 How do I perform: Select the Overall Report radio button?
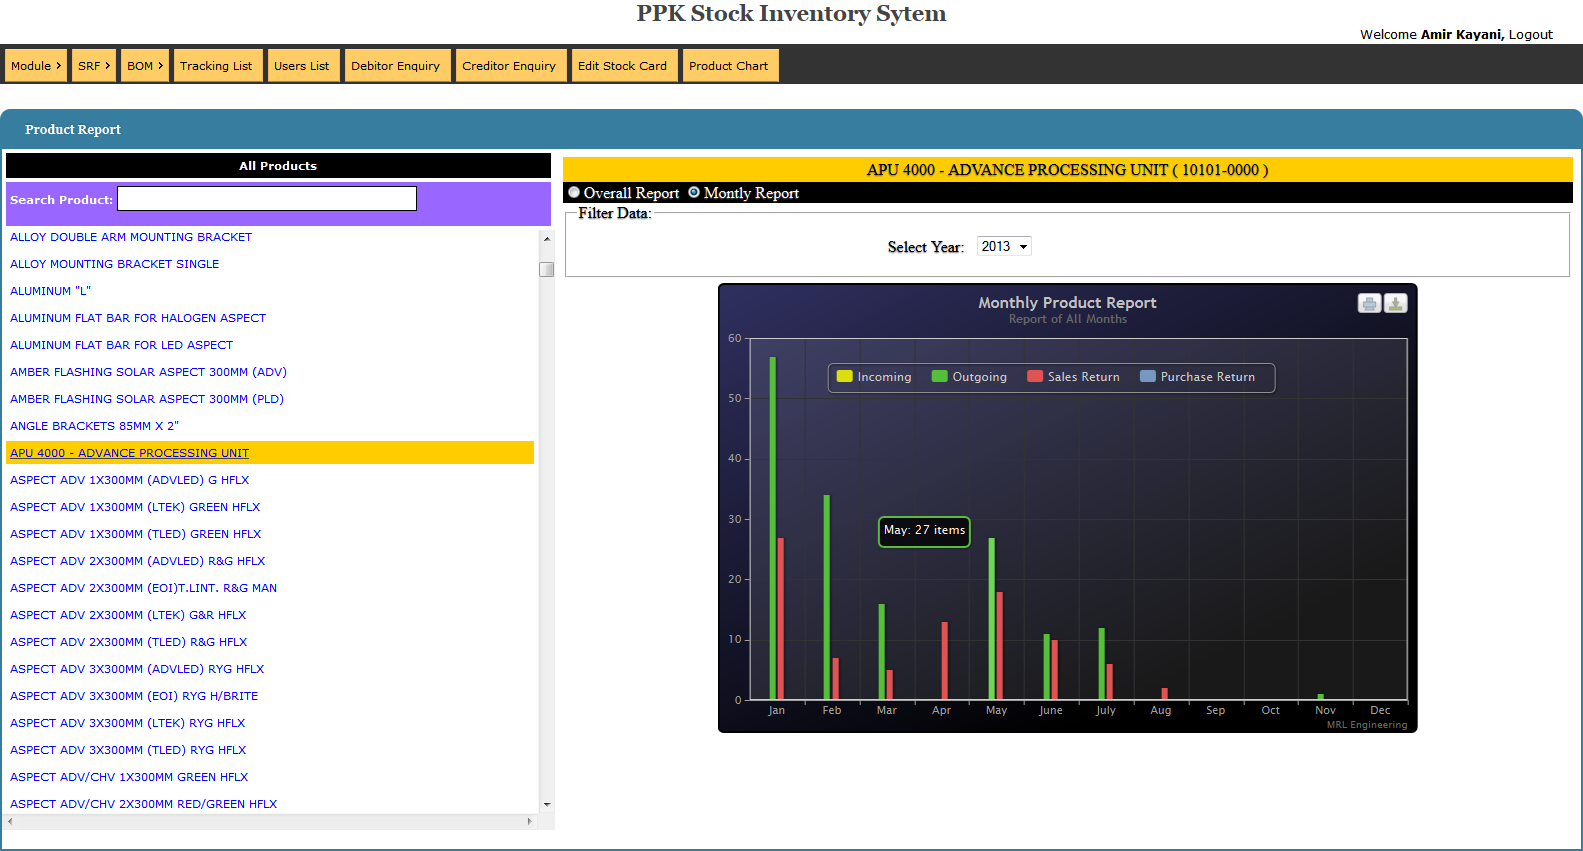574,192
